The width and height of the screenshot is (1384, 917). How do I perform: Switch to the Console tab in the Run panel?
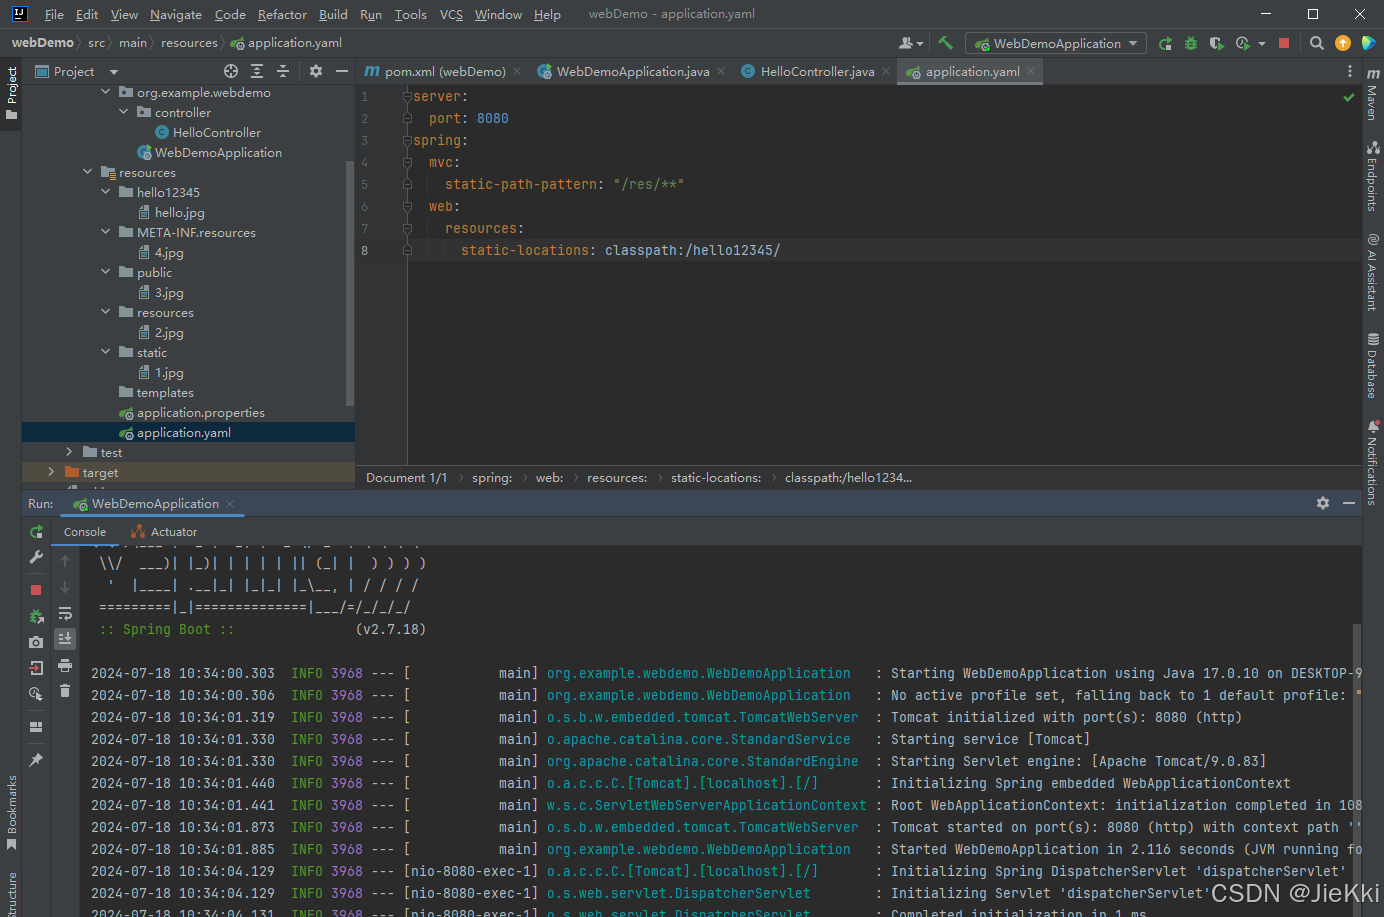click(85, 532)
